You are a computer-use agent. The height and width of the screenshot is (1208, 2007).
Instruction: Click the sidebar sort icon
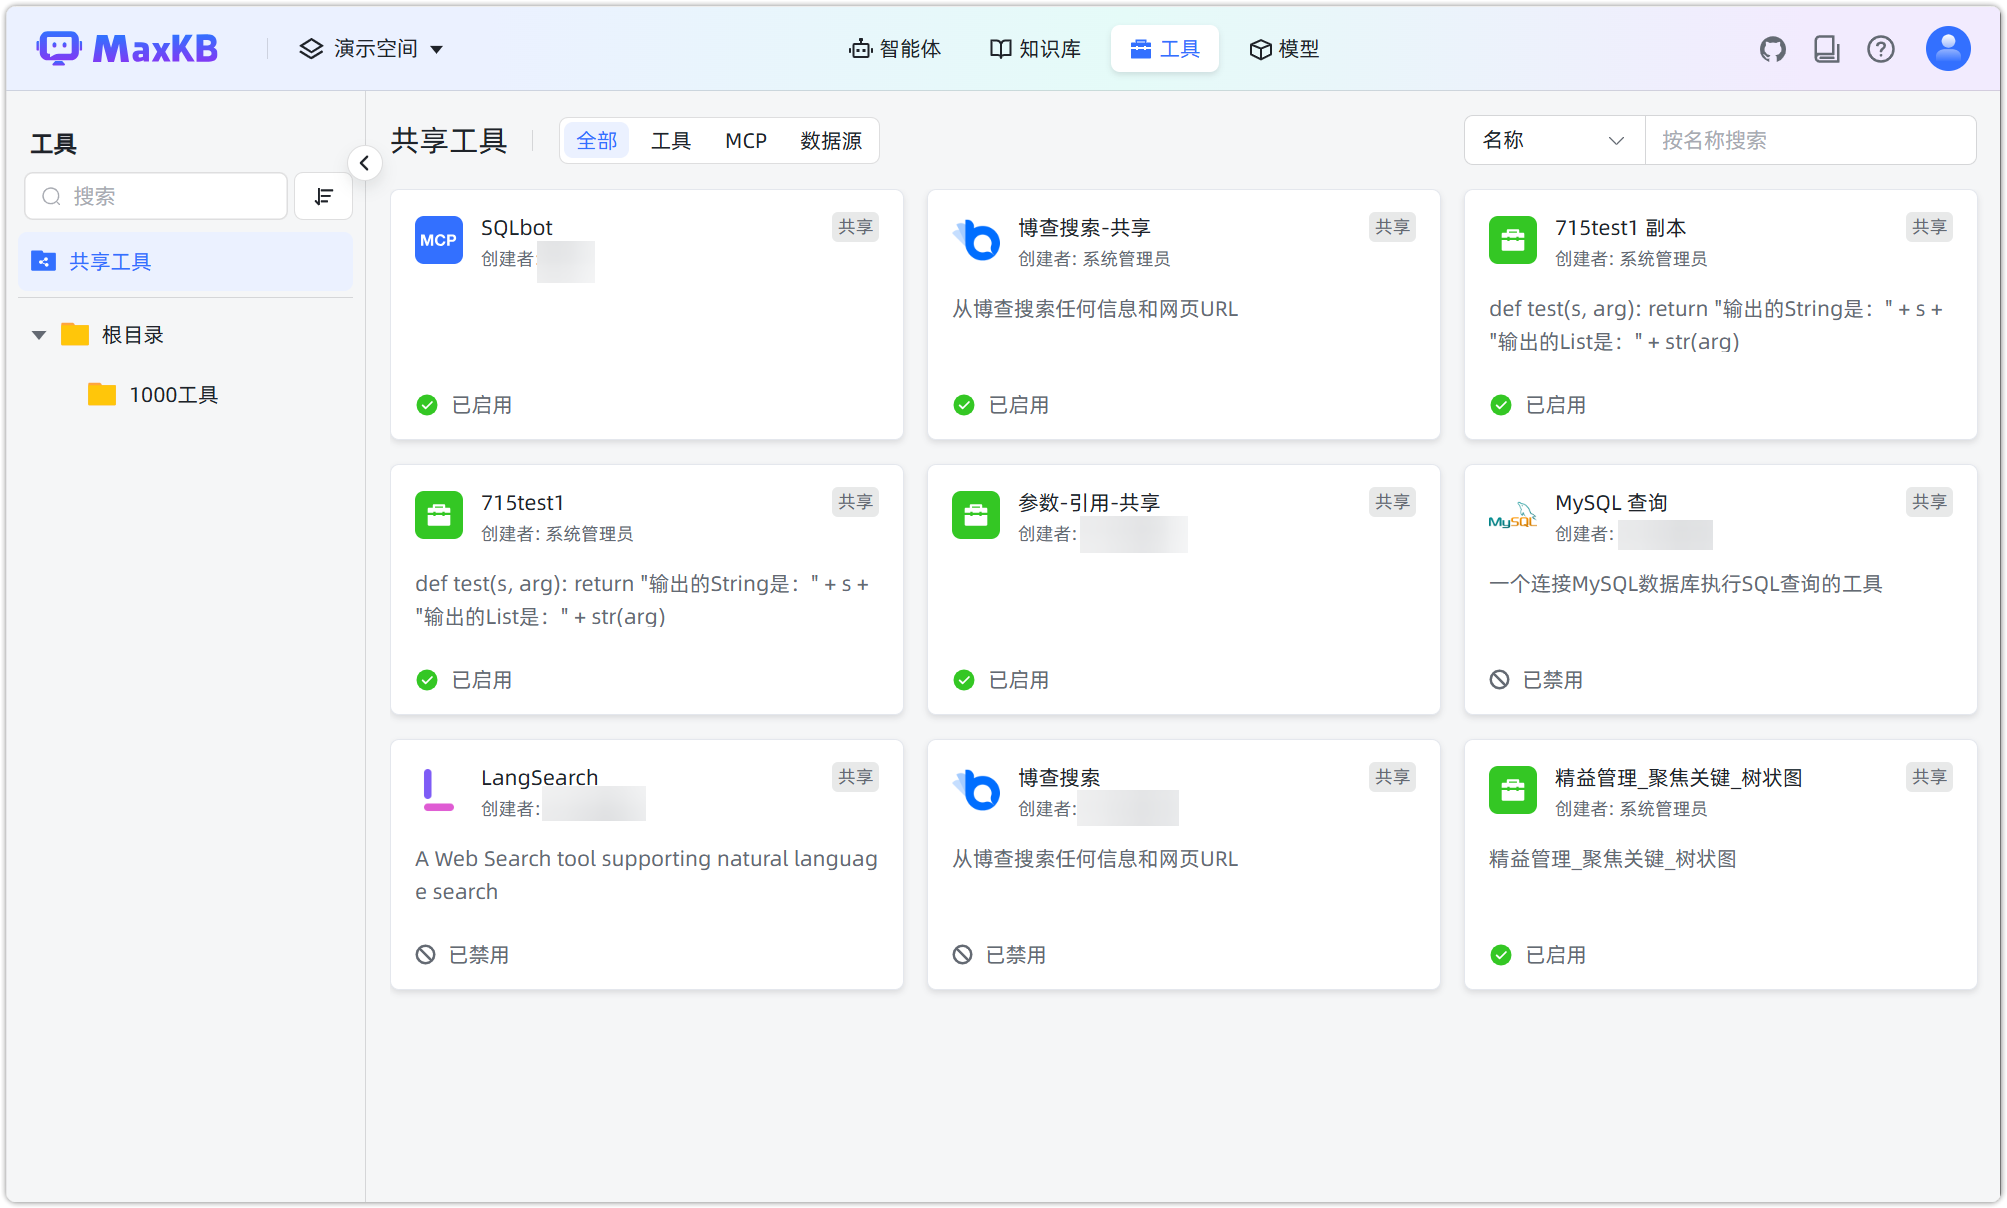pos(323,196)
